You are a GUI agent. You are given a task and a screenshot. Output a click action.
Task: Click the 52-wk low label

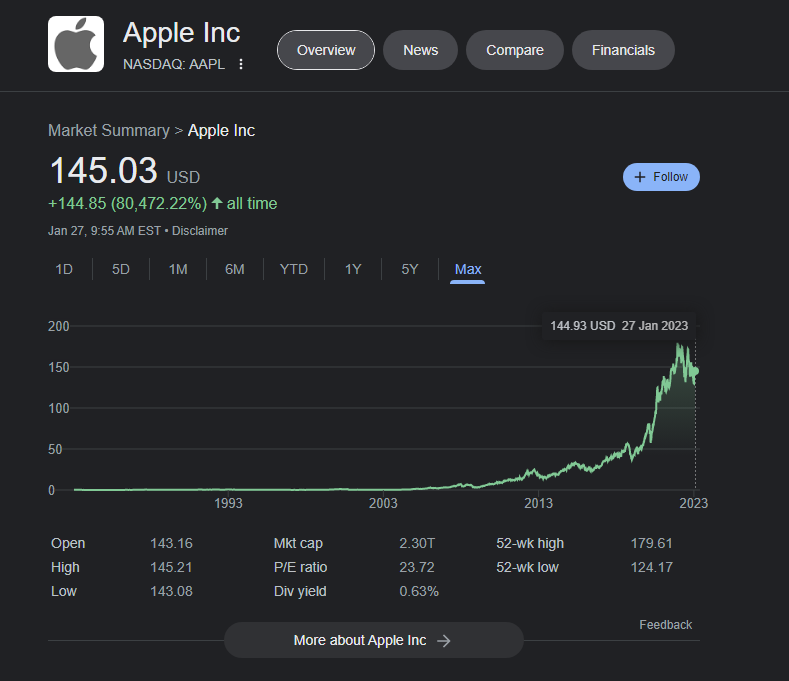coord(527,567)
